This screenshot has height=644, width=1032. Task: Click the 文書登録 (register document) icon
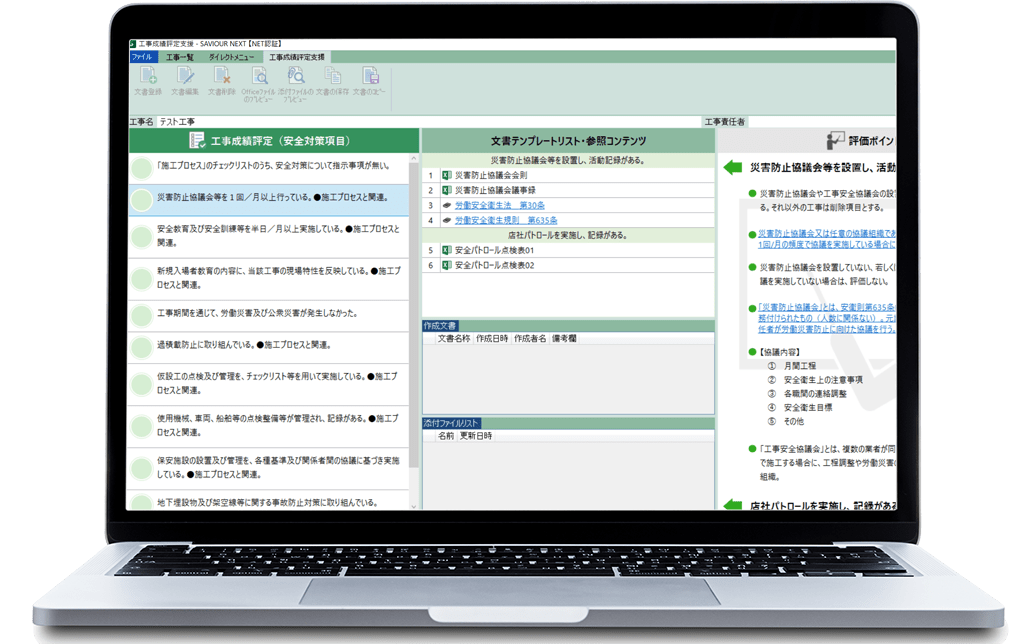[x=147, y=77]
